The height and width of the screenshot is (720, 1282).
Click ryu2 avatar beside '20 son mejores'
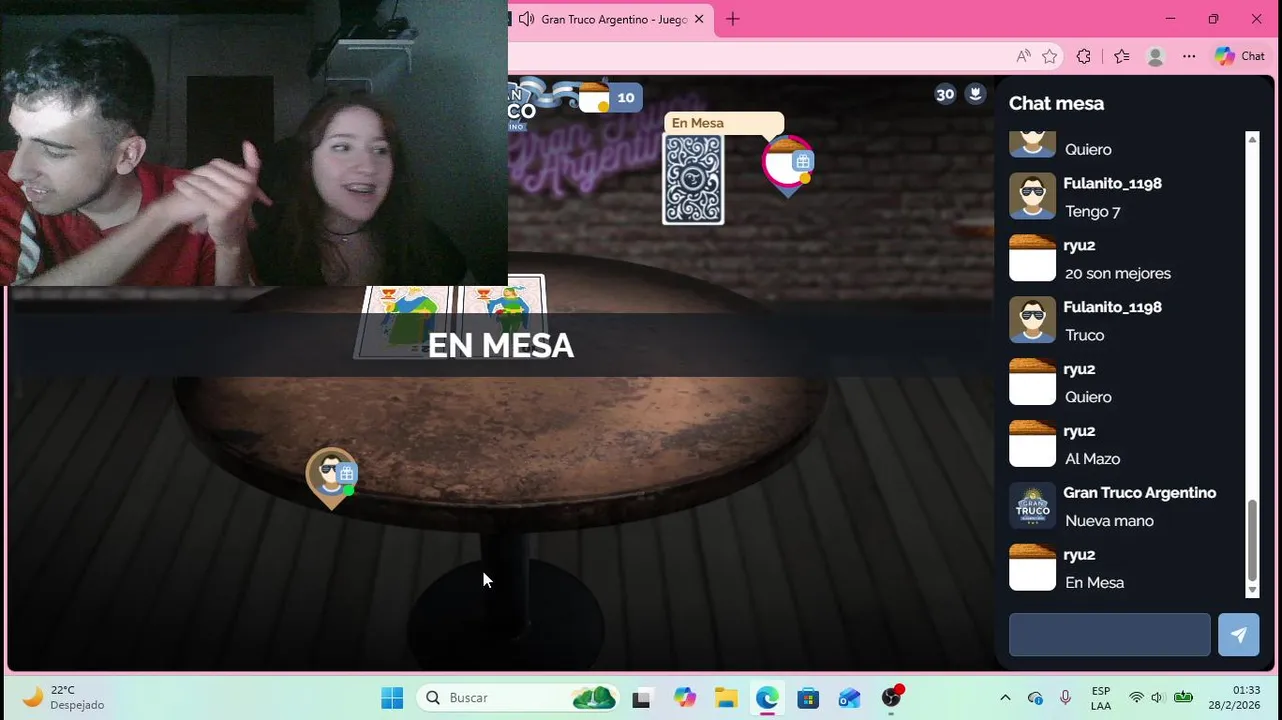[1032, 258]
